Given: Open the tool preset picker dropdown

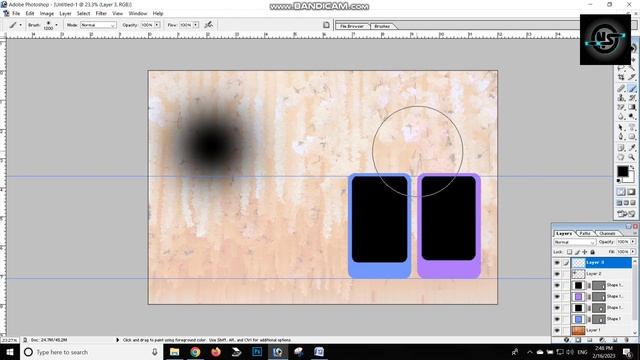Looking at the screenshot, I should [x=20, y=25].
